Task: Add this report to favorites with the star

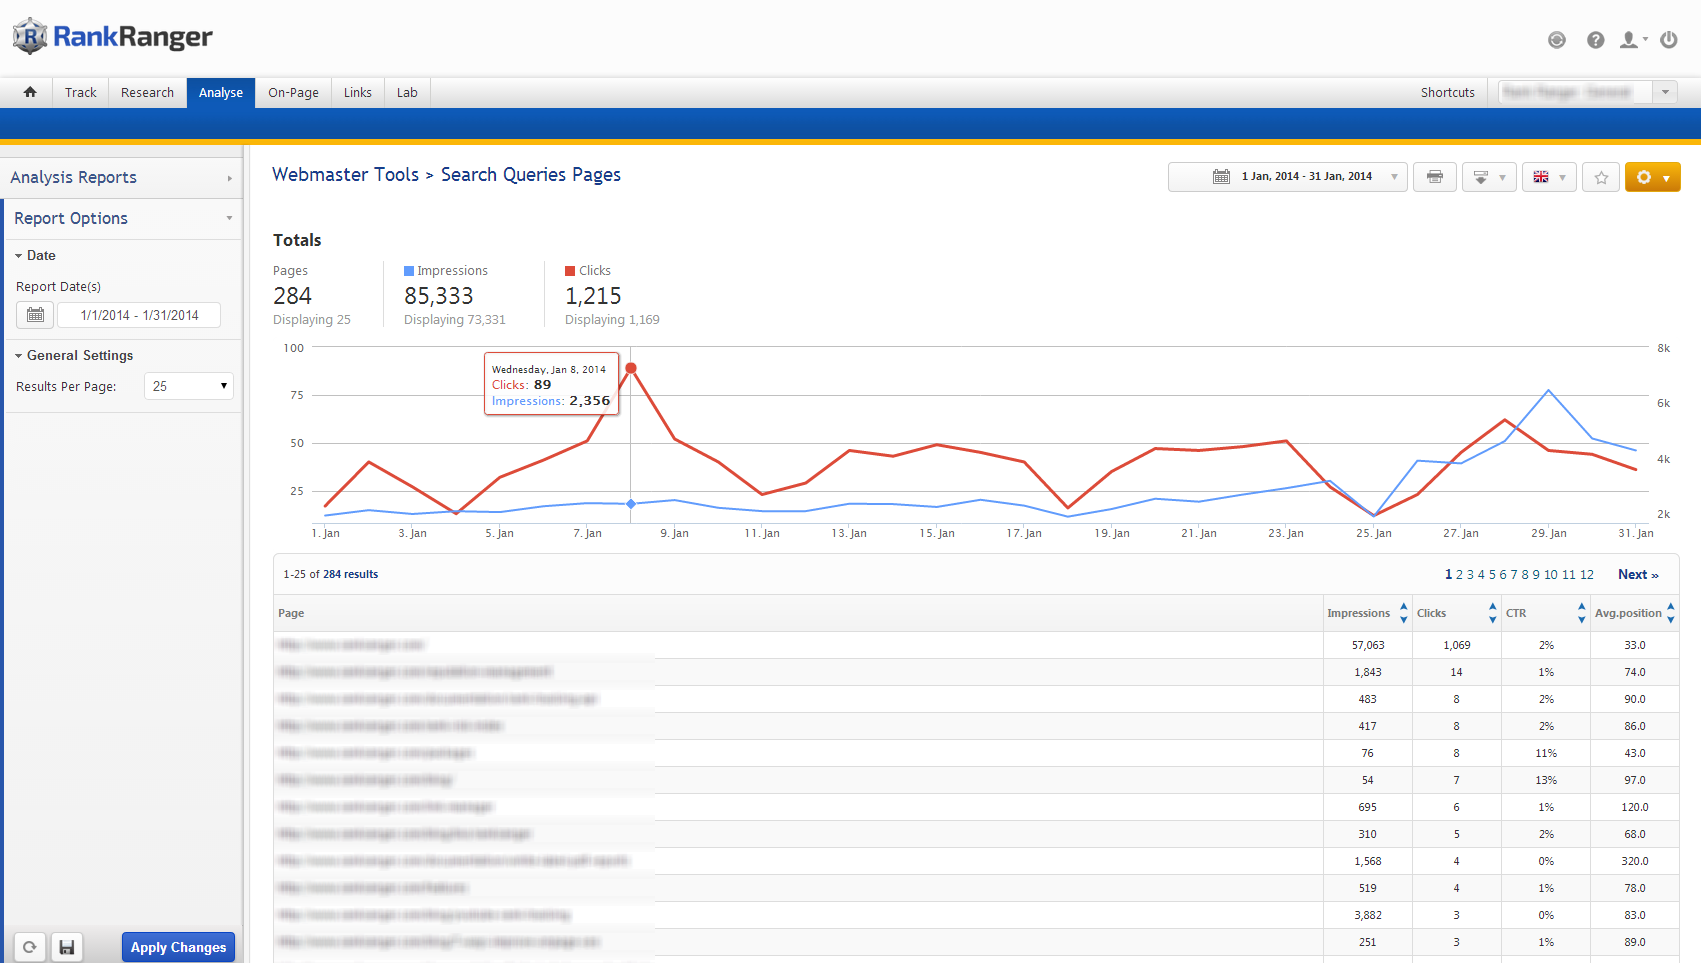Action: [1601, 177]
